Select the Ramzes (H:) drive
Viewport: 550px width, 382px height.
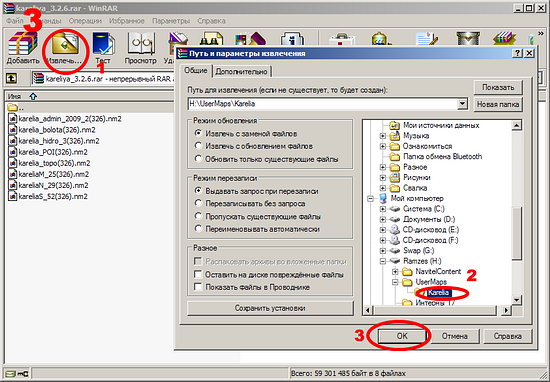pyautogui.click(x=422, y=261)
